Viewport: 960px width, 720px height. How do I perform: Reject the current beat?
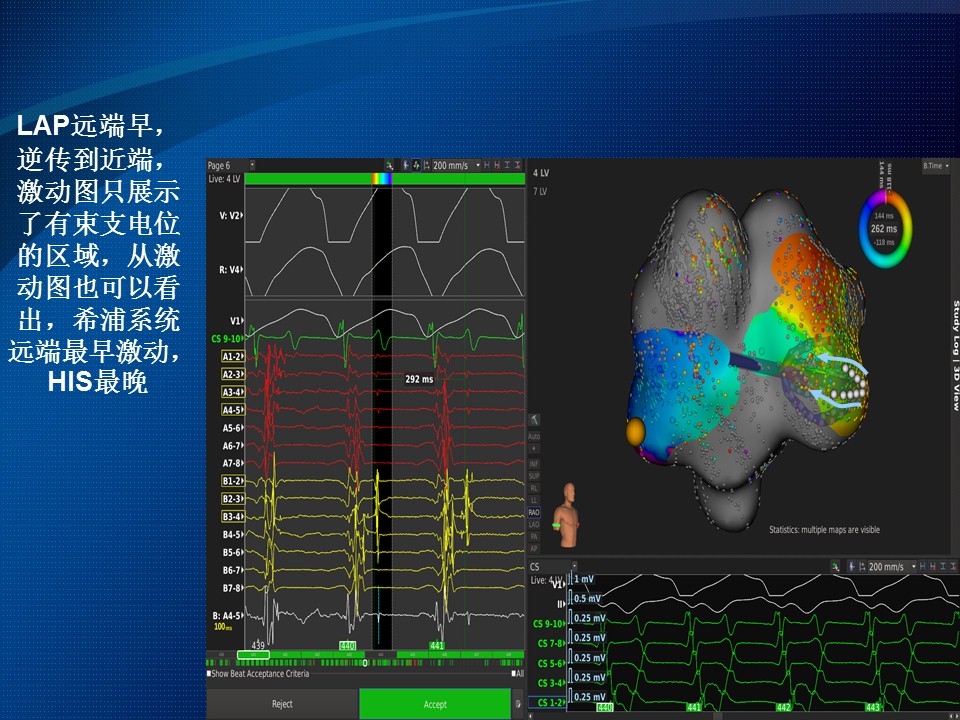(282, 704)
